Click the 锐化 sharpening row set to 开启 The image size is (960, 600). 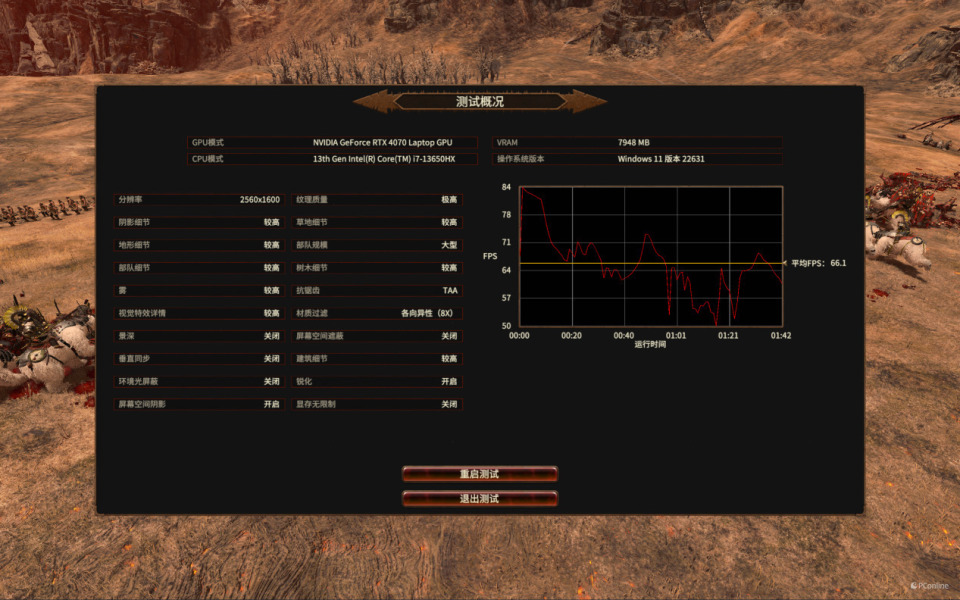[377, 381]
